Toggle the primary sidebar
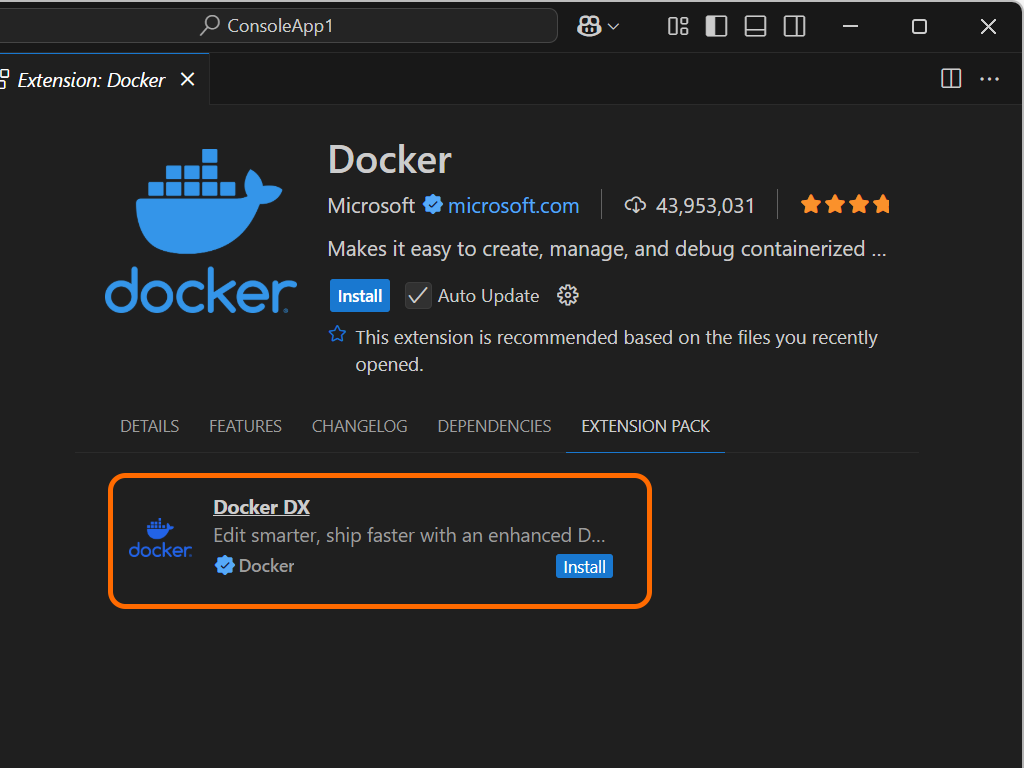The width and height of the screenshot is (1024, 768). pyautogui.click(x=716, y=26)
